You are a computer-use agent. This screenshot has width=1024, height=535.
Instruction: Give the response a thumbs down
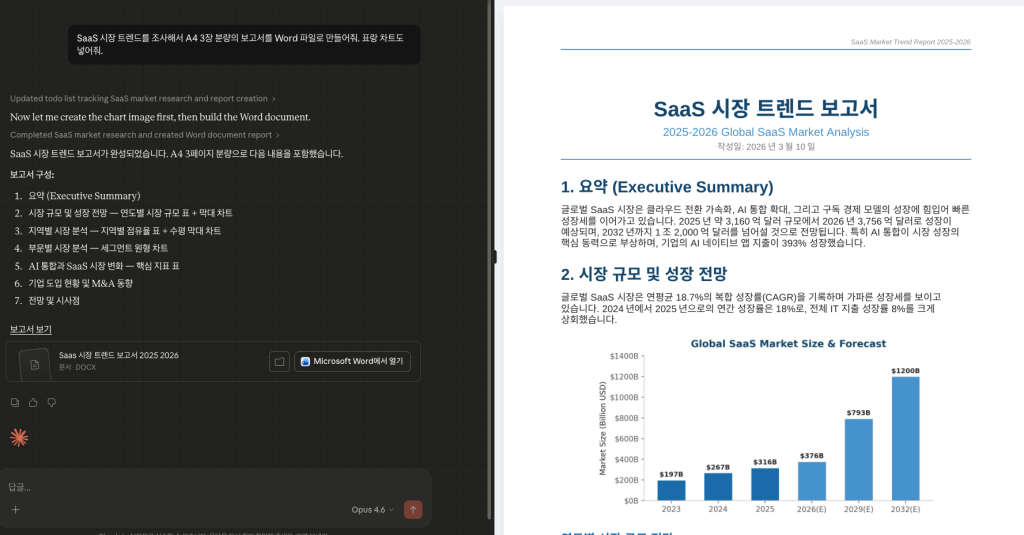(x=51, y=402)
